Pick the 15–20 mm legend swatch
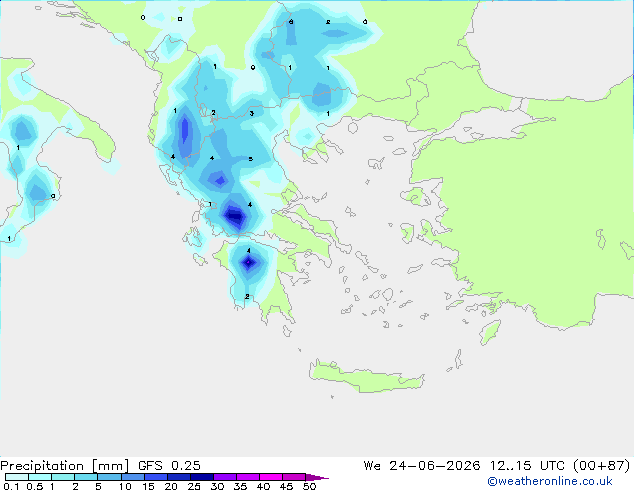Image resolution: width=634 pixels, height=490 pixels. point(156,477)
